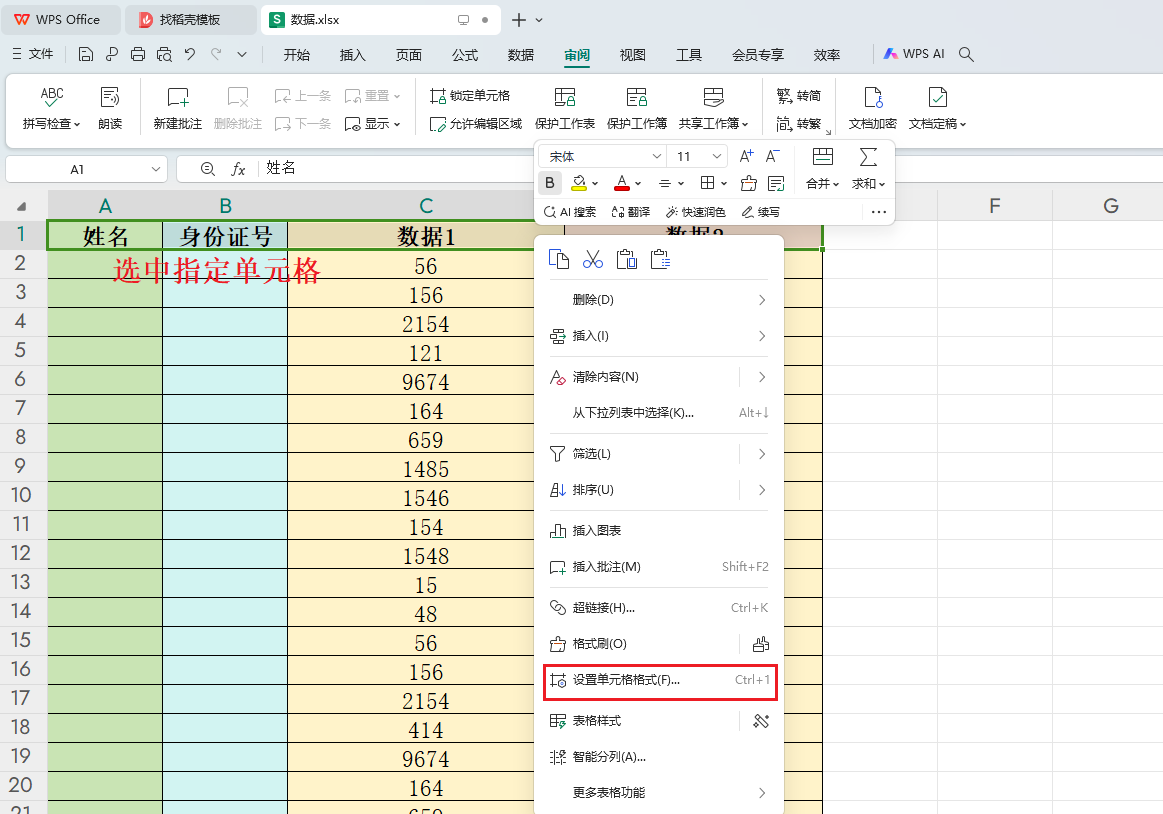The image size is (1163, 814).
Task: Launch AI Search (AI搜索)
Action: coord(569,211)
